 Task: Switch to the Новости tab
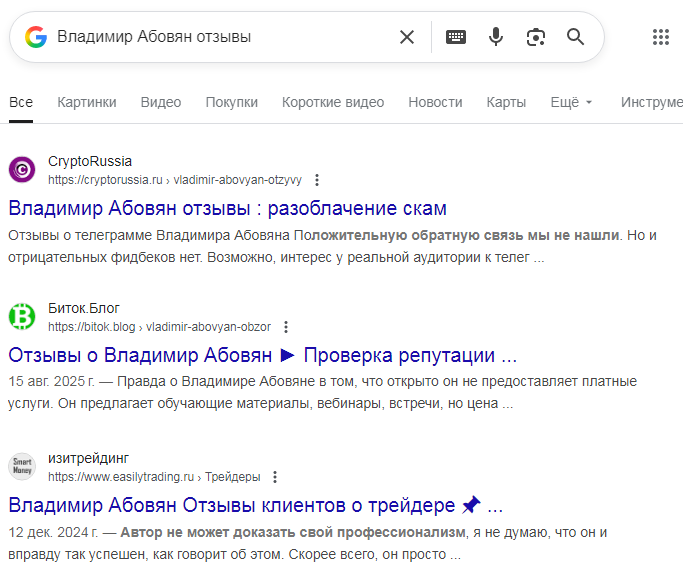pyautogui.click(x=435, y=102)
